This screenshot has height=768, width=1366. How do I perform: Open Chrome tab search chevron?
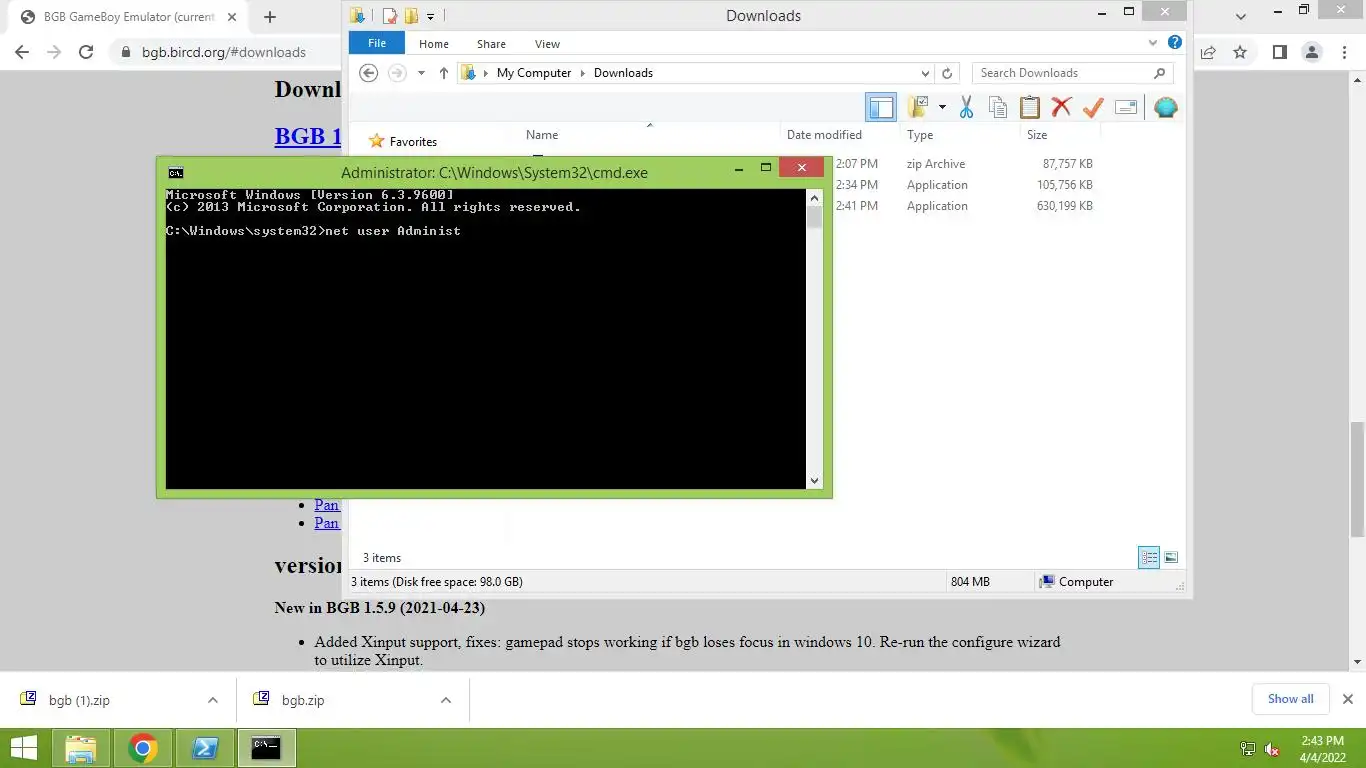click(x=1241, y=16)
